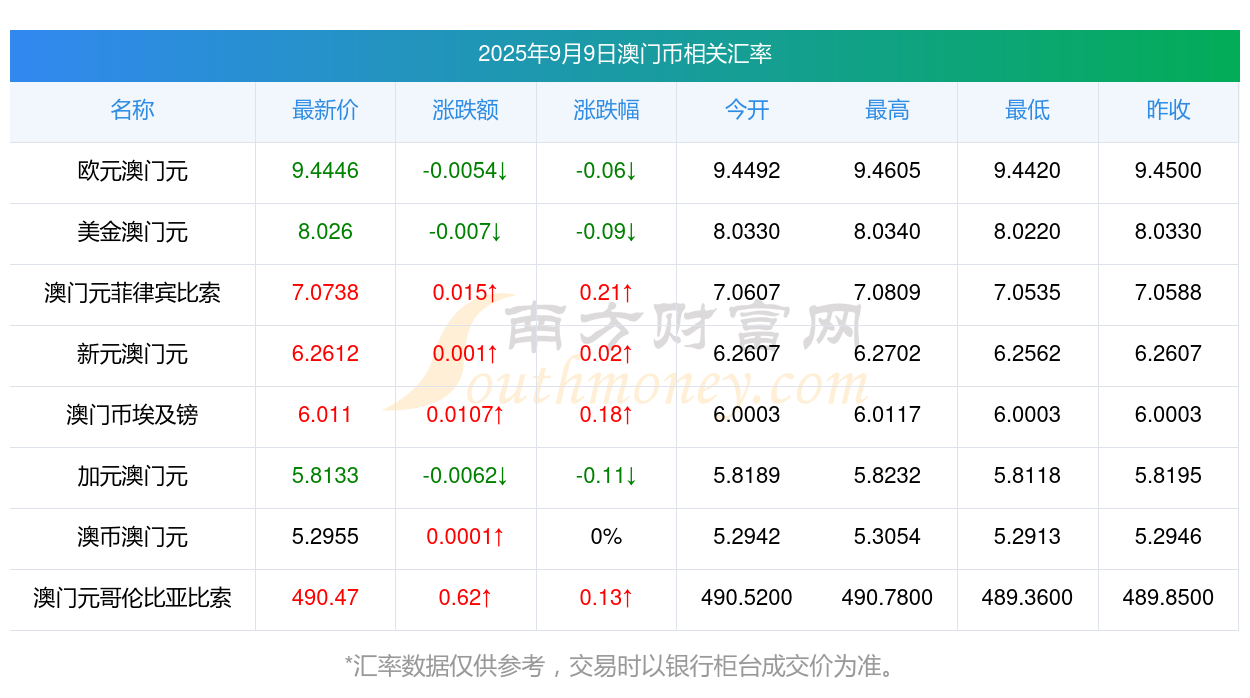This screenshot has height=698, width=1250.
Task: Click change amount -0.007↓
Action: (465, 232)
